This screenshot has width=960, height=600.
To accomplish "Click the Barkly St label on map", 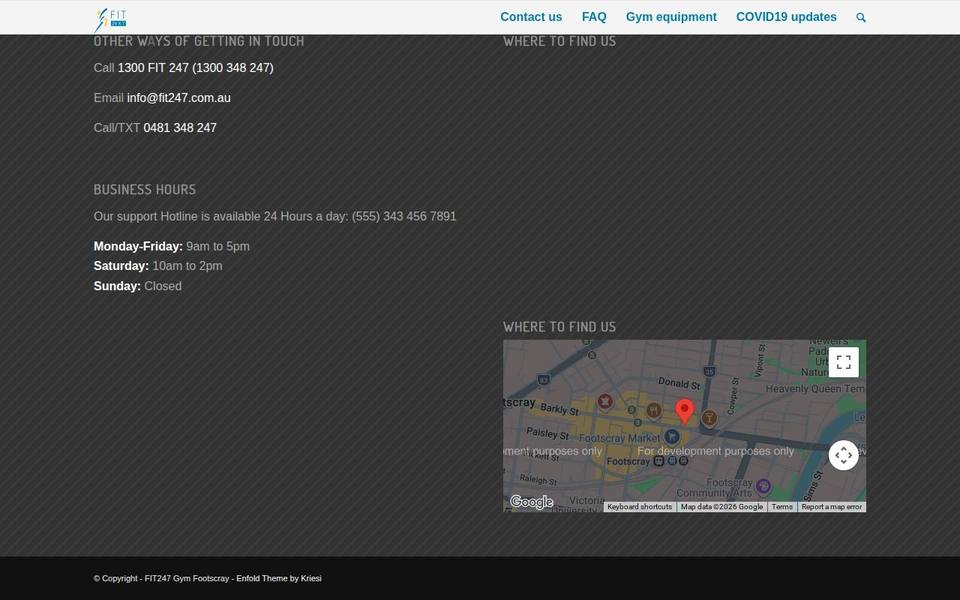I will (x=560, y=409).
